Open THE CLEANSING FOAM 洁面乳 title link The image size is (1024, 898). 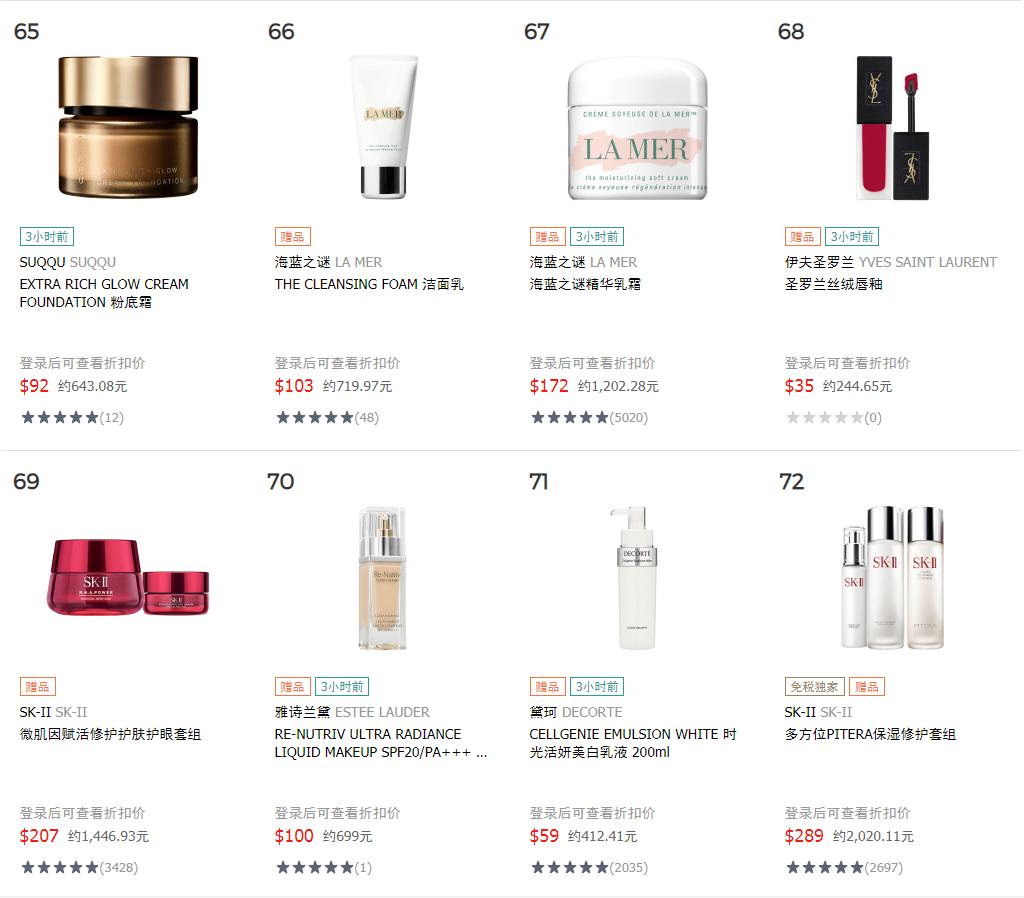pyautogui.click(x=369, y=284)
